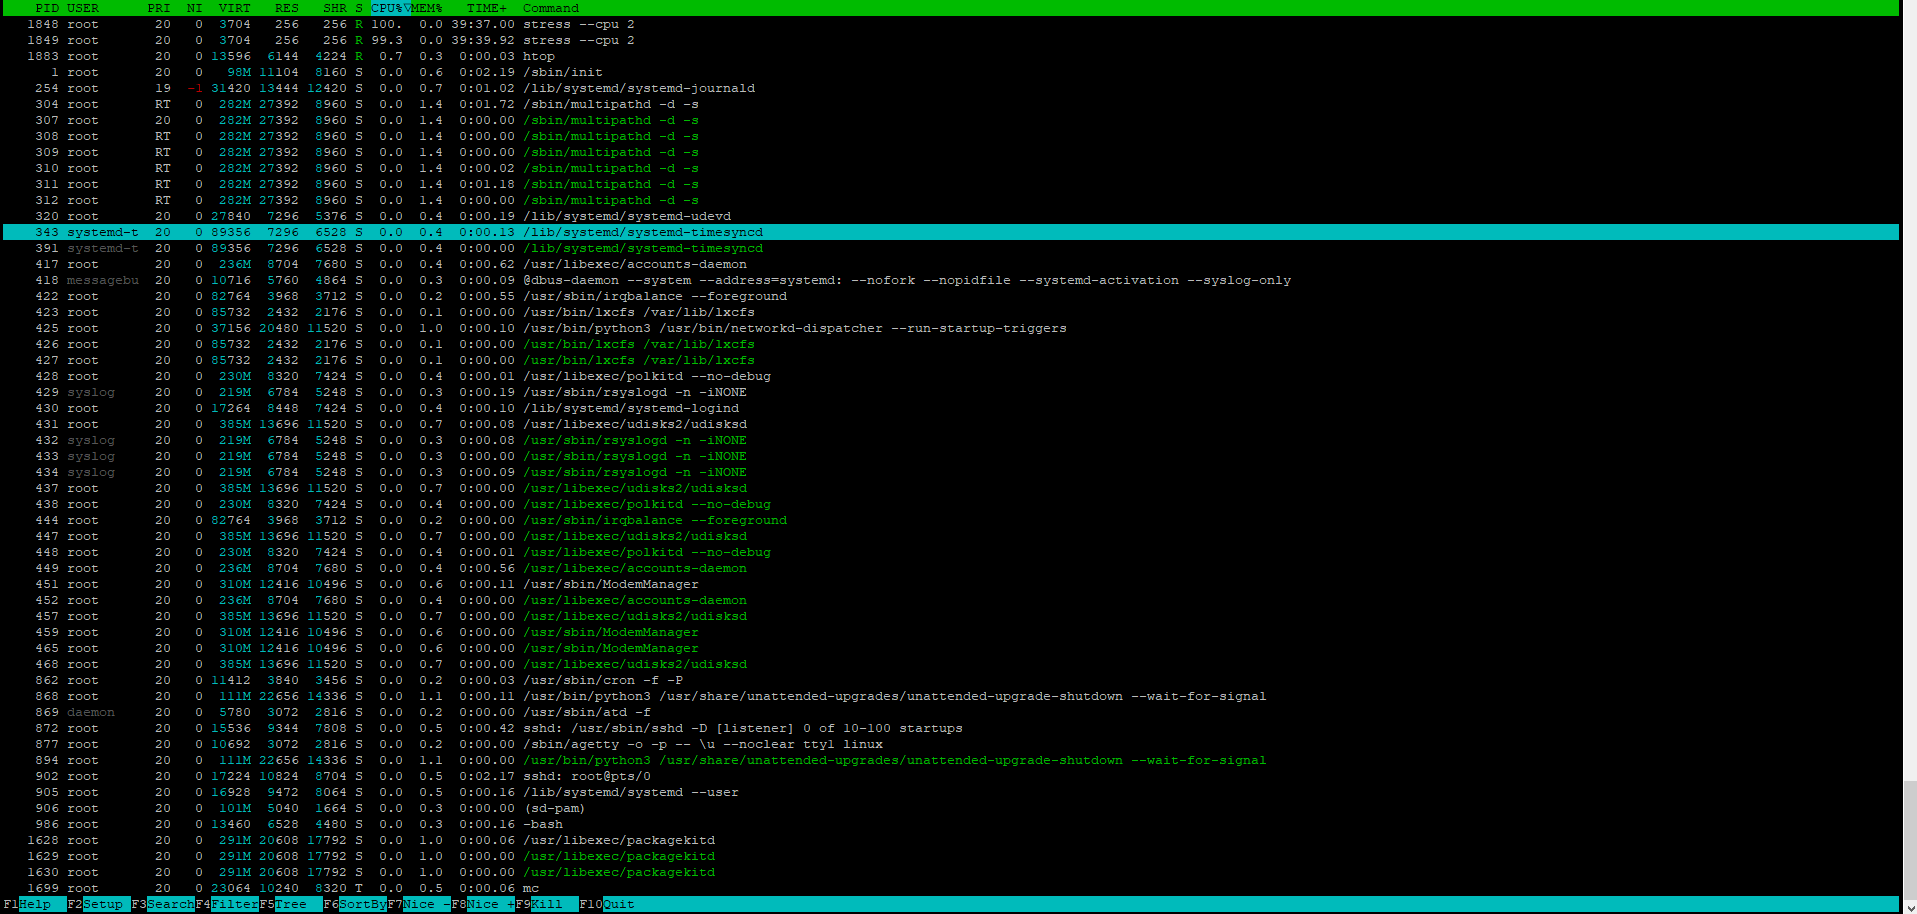Viewport: 1917px width, 914px height.
Task: Open the F6 SortBy menu
Action: coord(355,904)
